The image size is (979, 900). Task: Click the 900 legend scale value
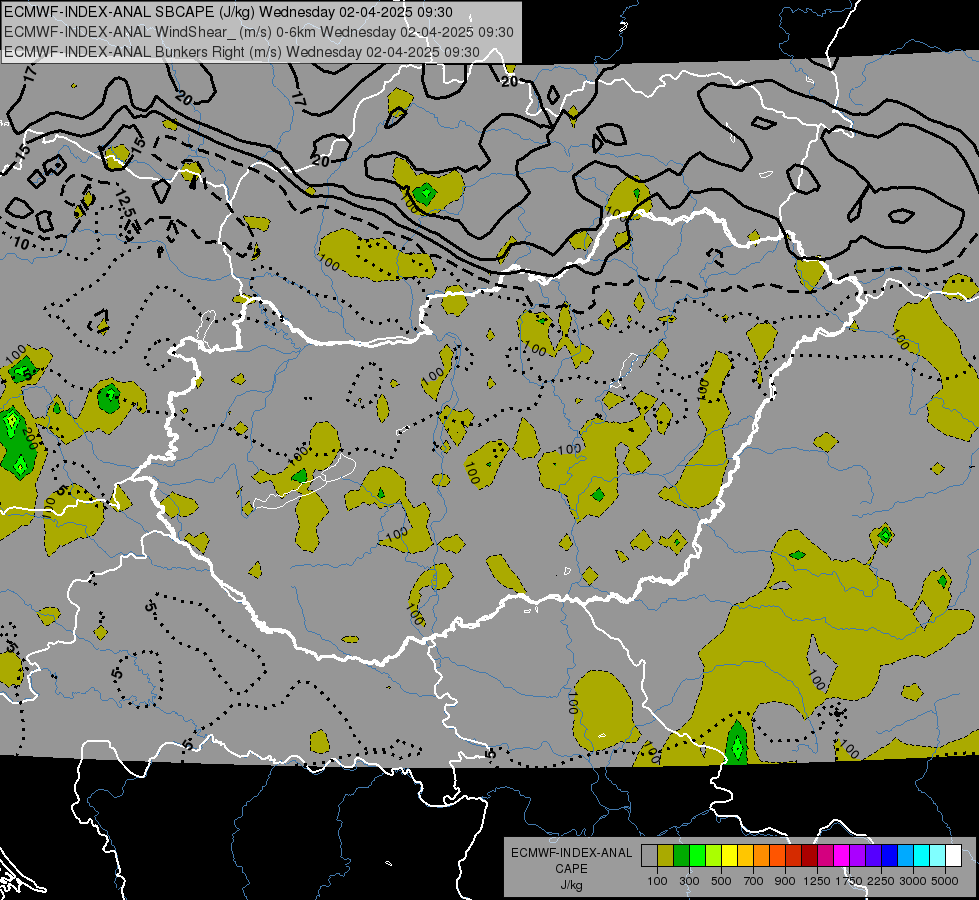point(785,881)
